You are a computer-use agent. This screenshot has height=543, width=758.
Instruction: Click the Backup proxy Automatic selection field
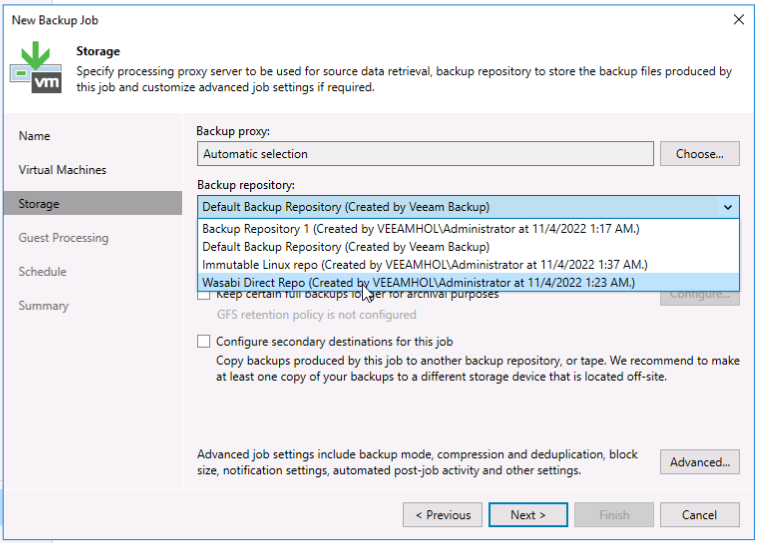[425, 154]
